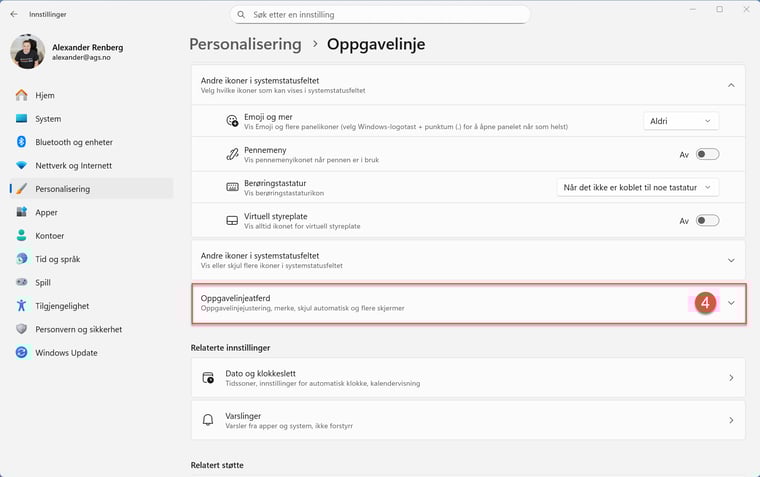Select Spill in sidebar
760x477 pixels.
[92, 282]
